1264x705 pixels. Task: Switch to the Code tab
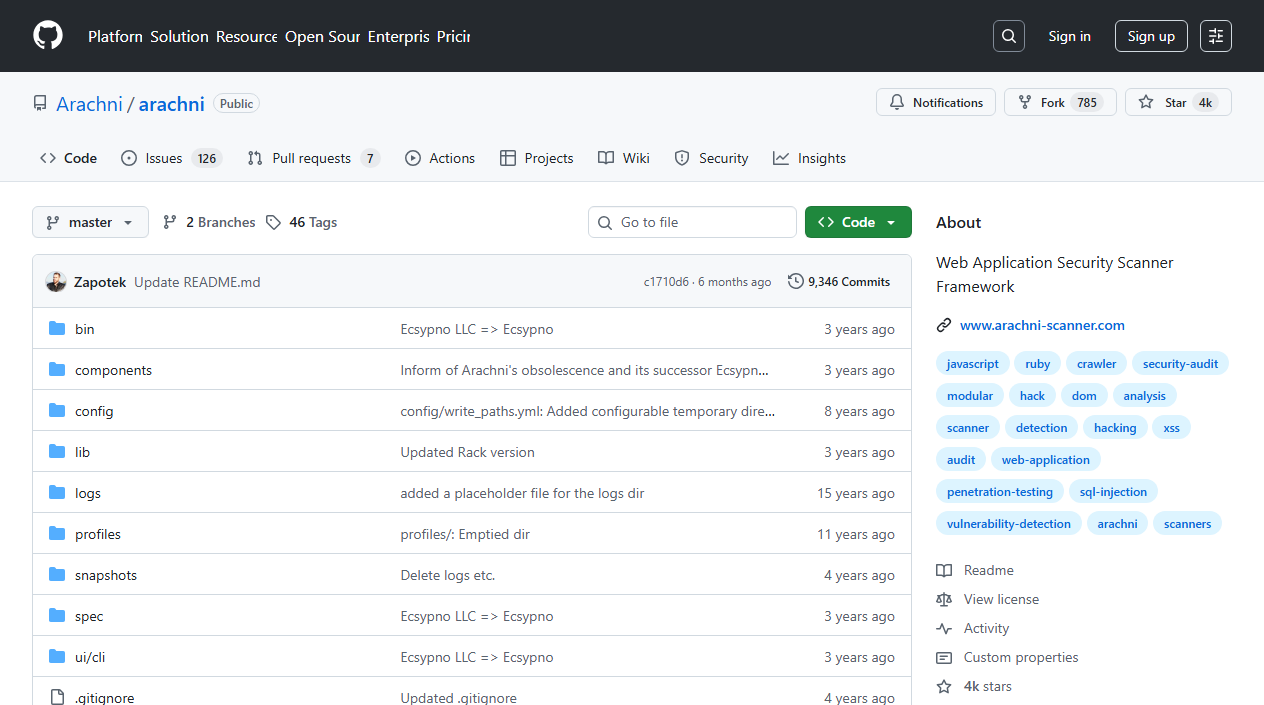click(68, 158)
